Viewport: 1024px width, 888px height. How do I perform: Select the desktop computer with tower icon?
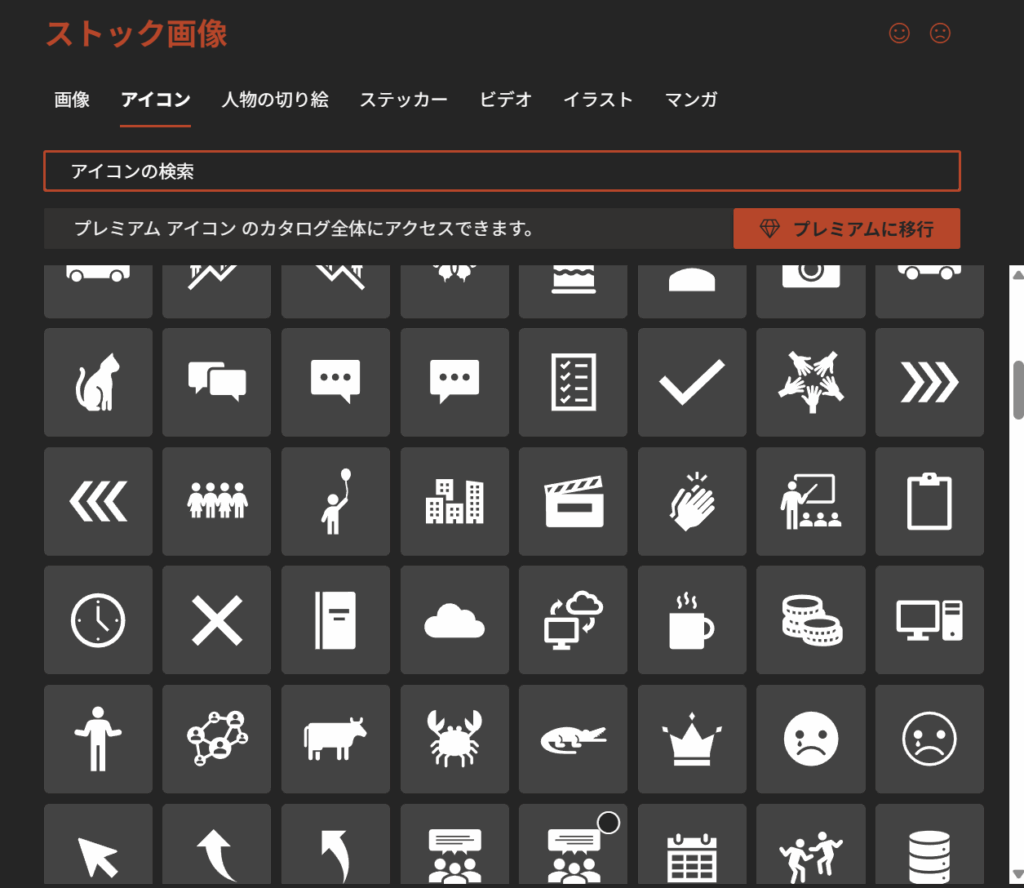929,620
